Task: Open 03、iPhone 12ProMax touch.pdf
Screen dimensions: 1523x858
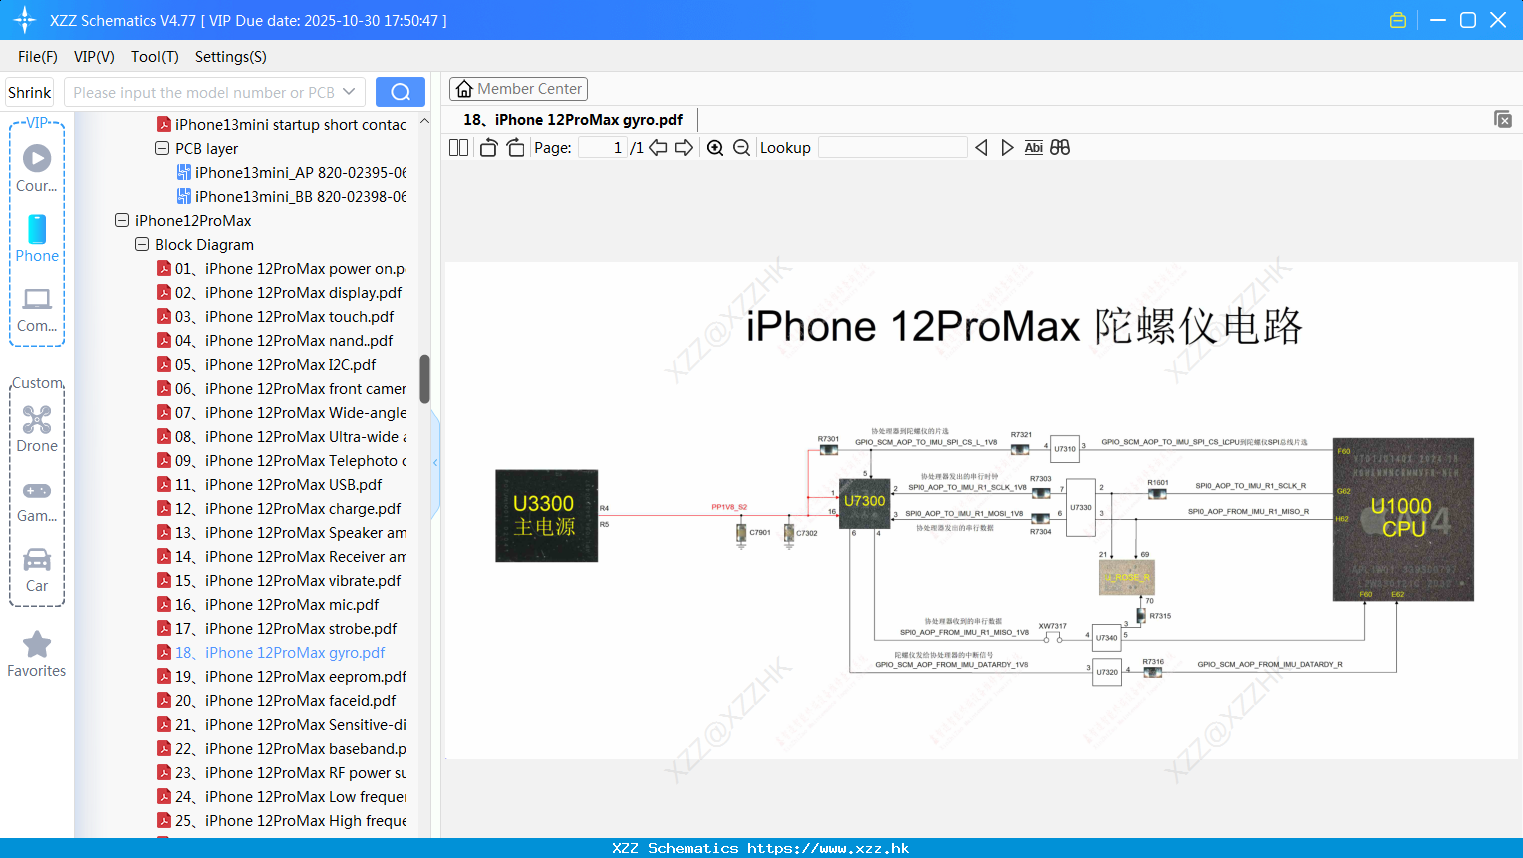Action: point(276,316)
